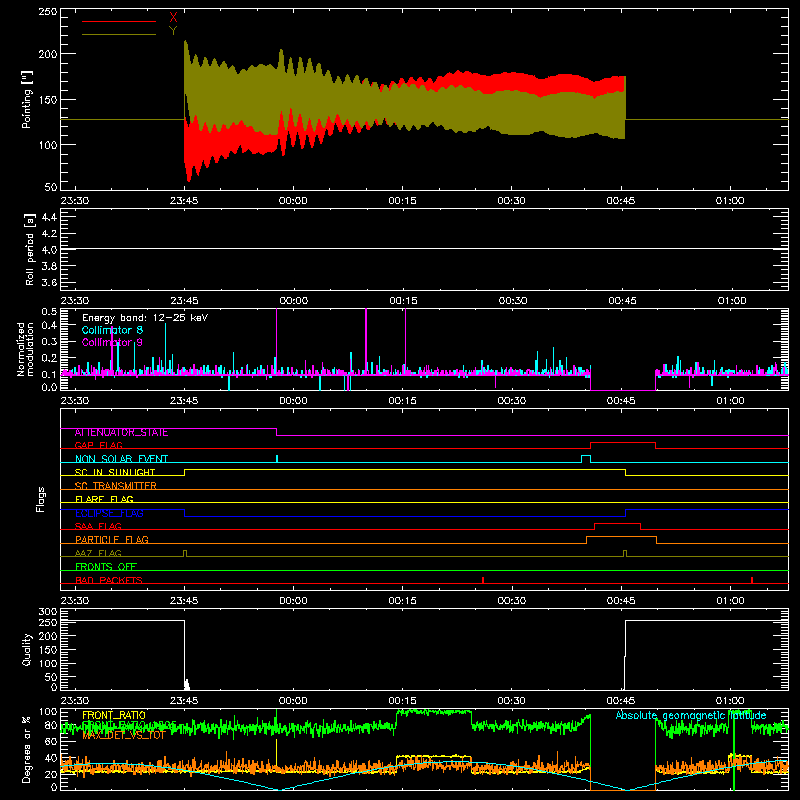Click the Flags axis title

[x=40, y=499]
